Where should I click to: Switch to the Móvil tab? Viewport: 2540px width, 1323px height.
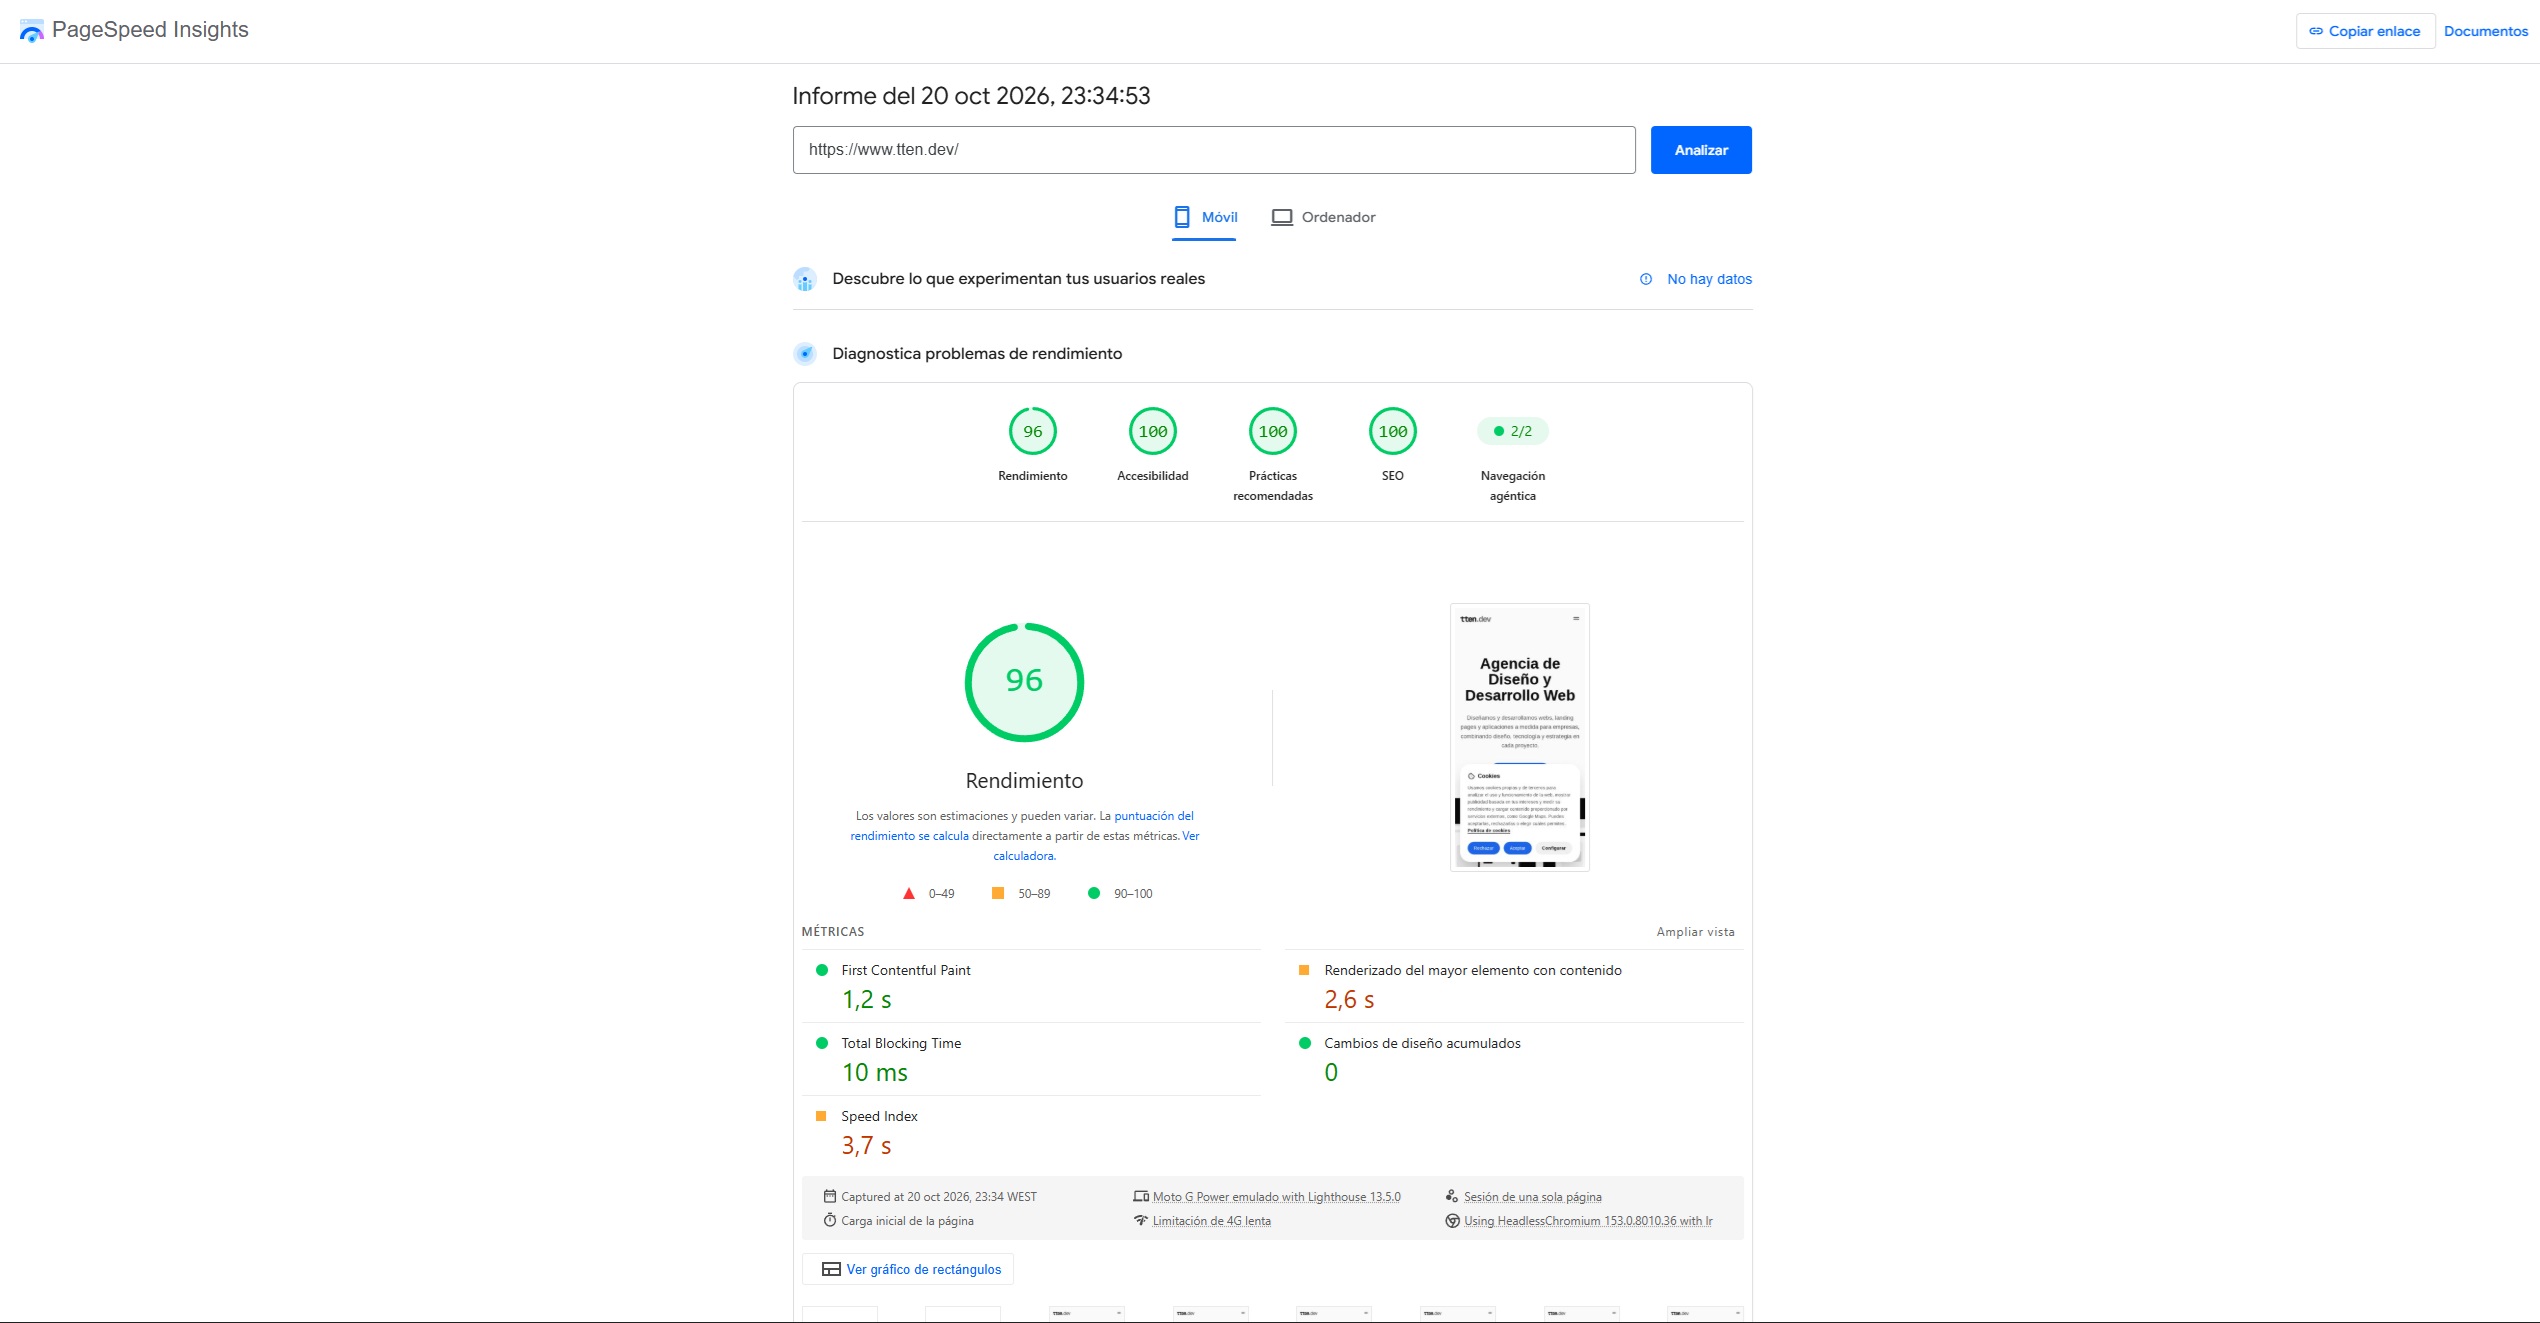[1204, 217]
